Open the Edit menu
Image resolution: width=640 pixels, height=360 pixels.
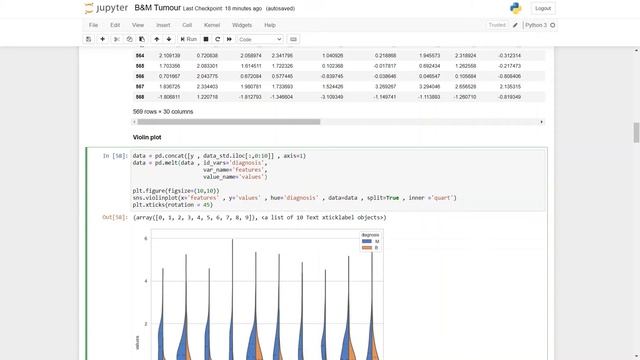(x=115, y=25)
